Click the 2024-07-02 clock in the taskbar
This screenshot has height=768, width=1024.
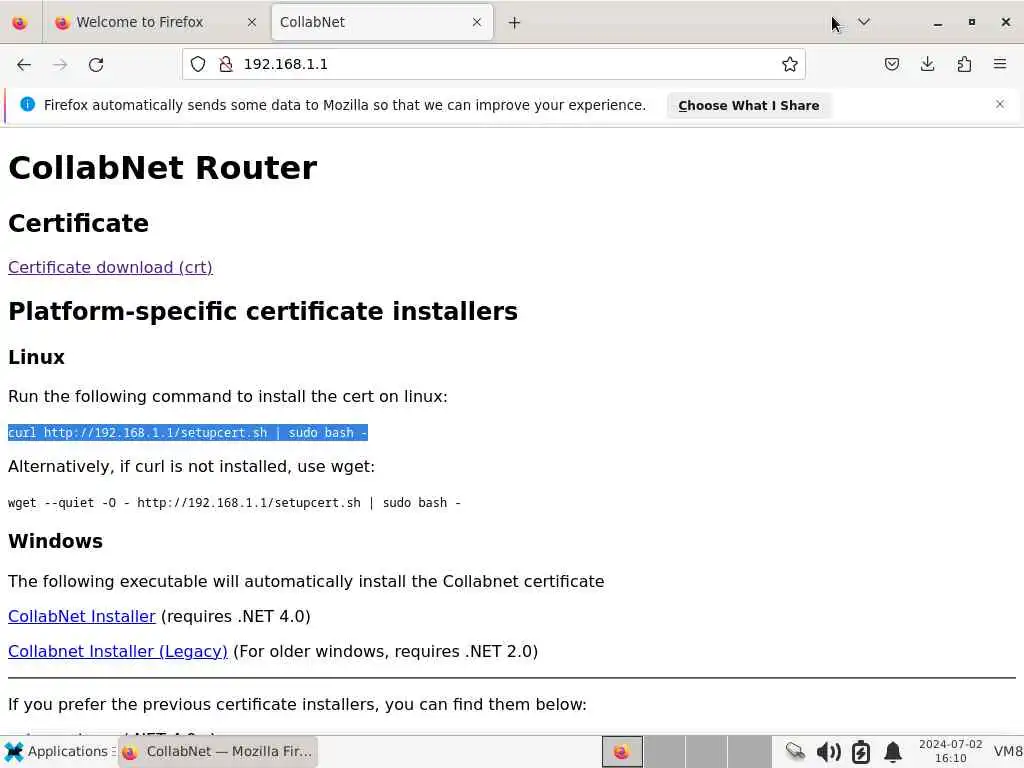point(950,752)
